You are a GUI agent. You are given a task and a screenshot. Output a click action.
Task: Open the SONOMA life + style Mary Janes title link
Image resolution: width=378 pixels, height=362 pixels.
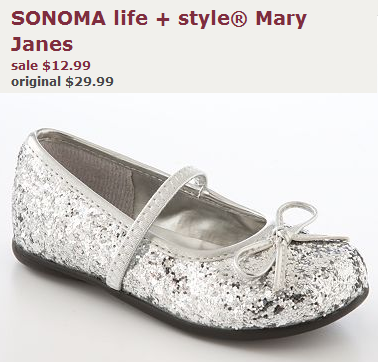point(159,31)
